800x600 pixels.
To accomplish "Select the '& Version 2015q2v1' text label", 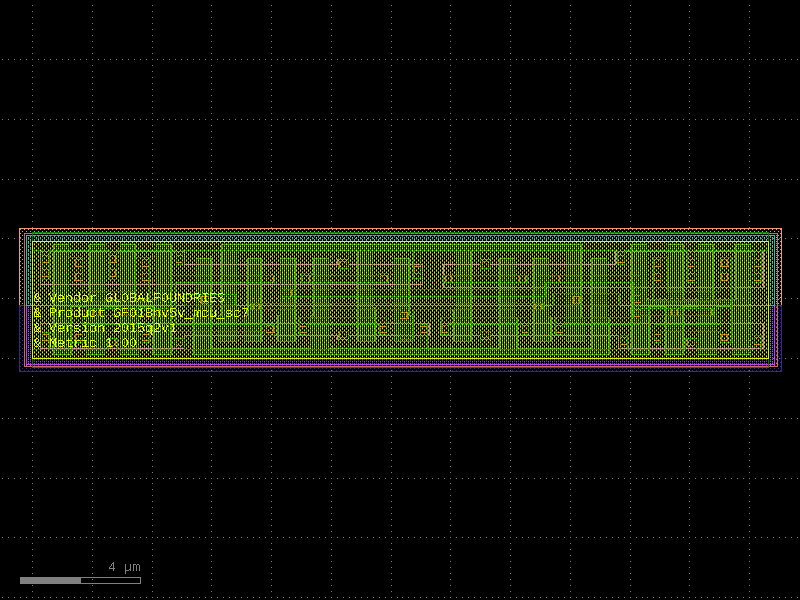I will pos(105,328).
